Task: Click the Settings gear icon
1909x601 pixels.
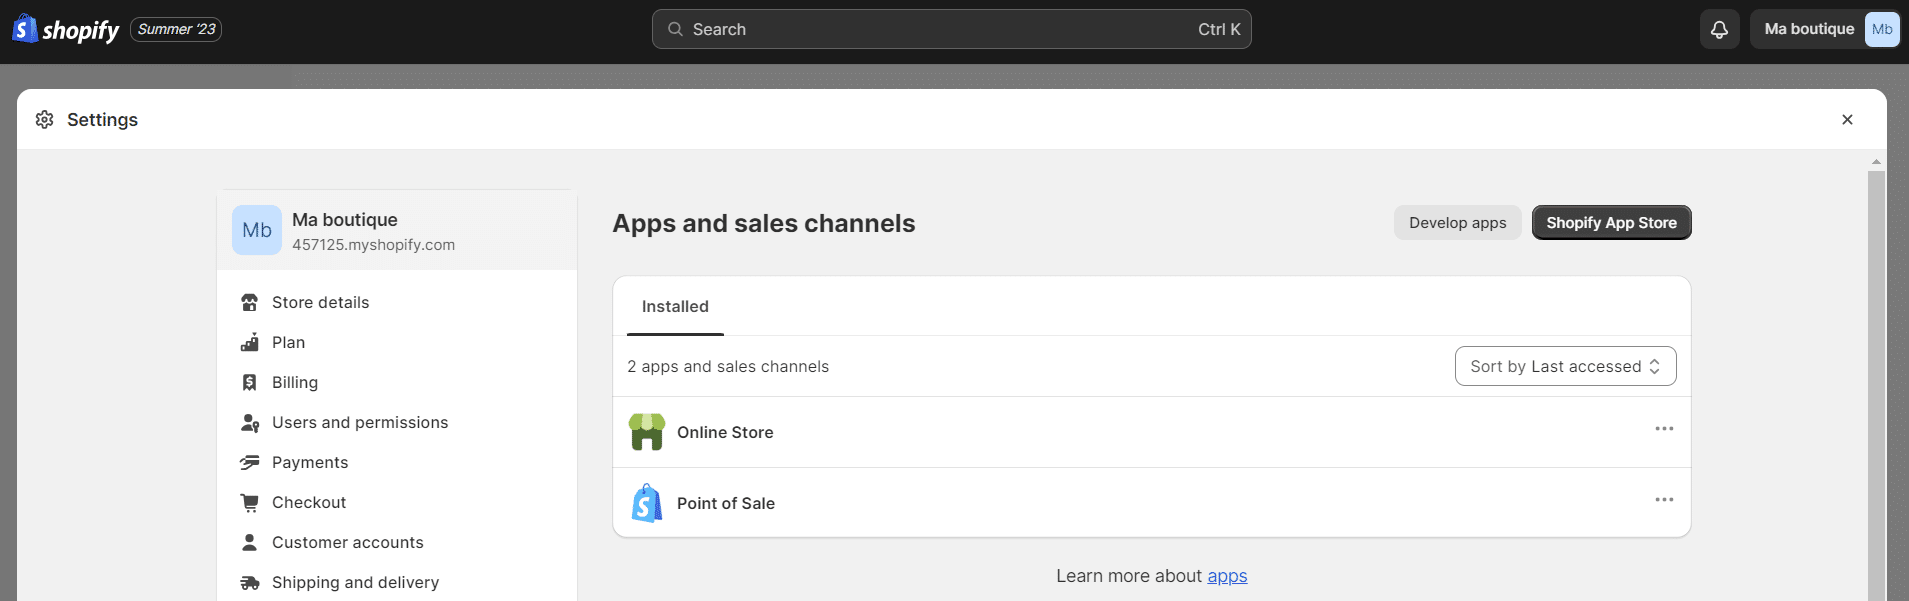Action: pyautogui.click(x=44, y=120)
